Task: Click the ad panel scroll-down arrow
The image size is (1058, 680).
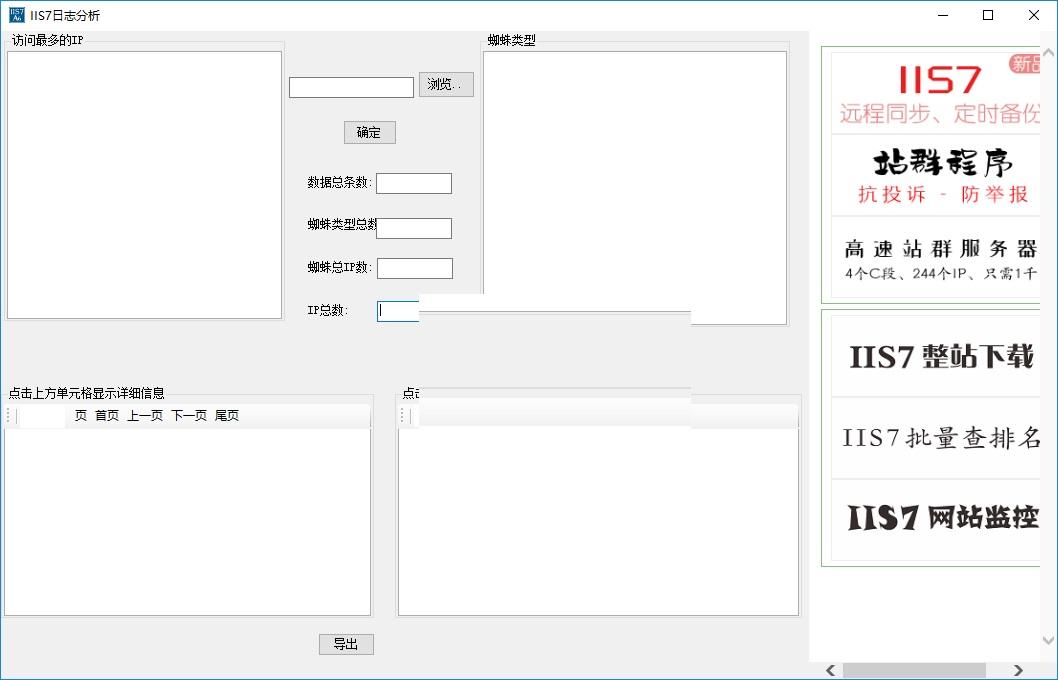Action: point(1049,640)
